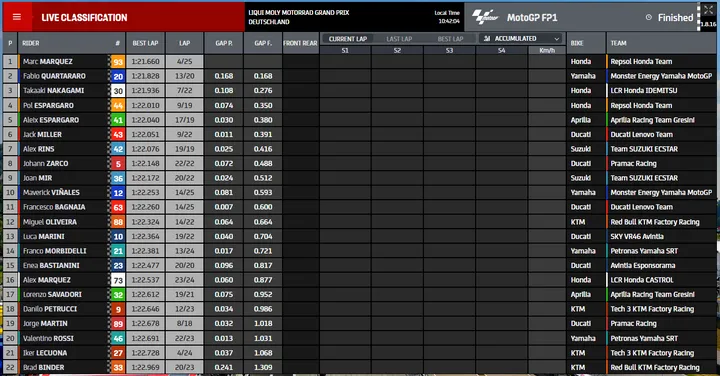The width and height of the screenshot is (720, 376).
Task: Sort by the Best Lap column header
Action: coord(145,43)
